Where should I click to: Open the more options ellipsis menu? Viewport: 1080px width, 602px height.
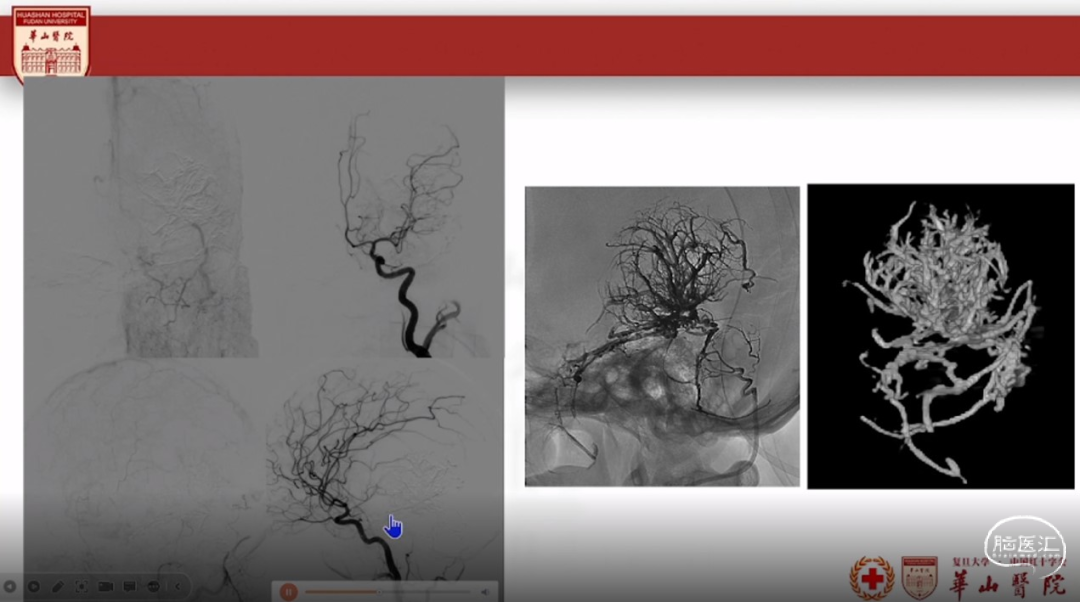click(154, 586)
